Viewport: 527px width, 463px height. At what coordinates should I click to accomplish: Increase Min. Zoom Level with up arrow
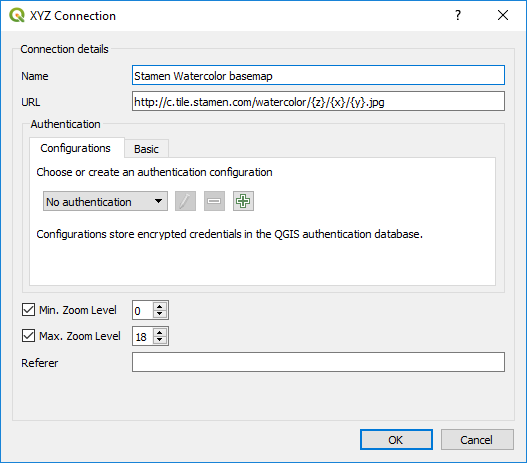(x=160, y=306)
